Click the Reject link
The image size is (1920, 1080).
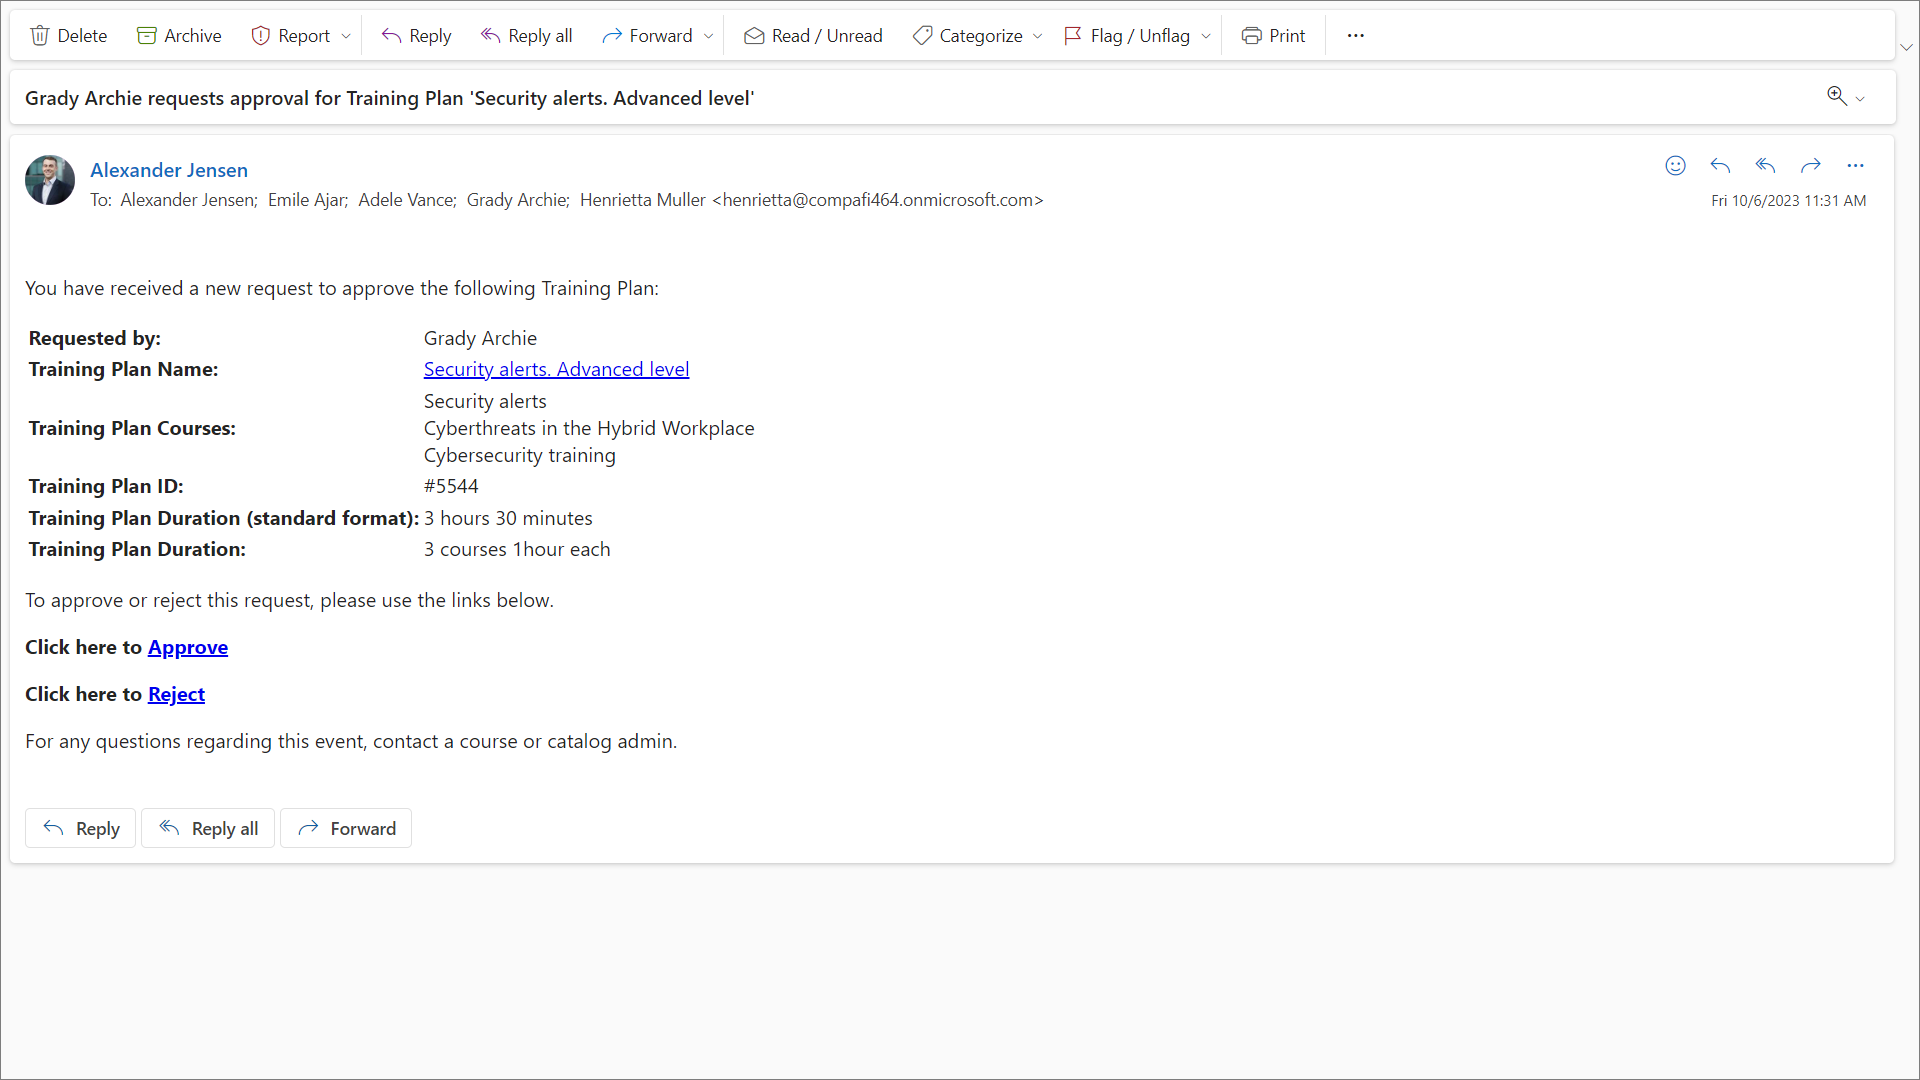pos(176,695)
